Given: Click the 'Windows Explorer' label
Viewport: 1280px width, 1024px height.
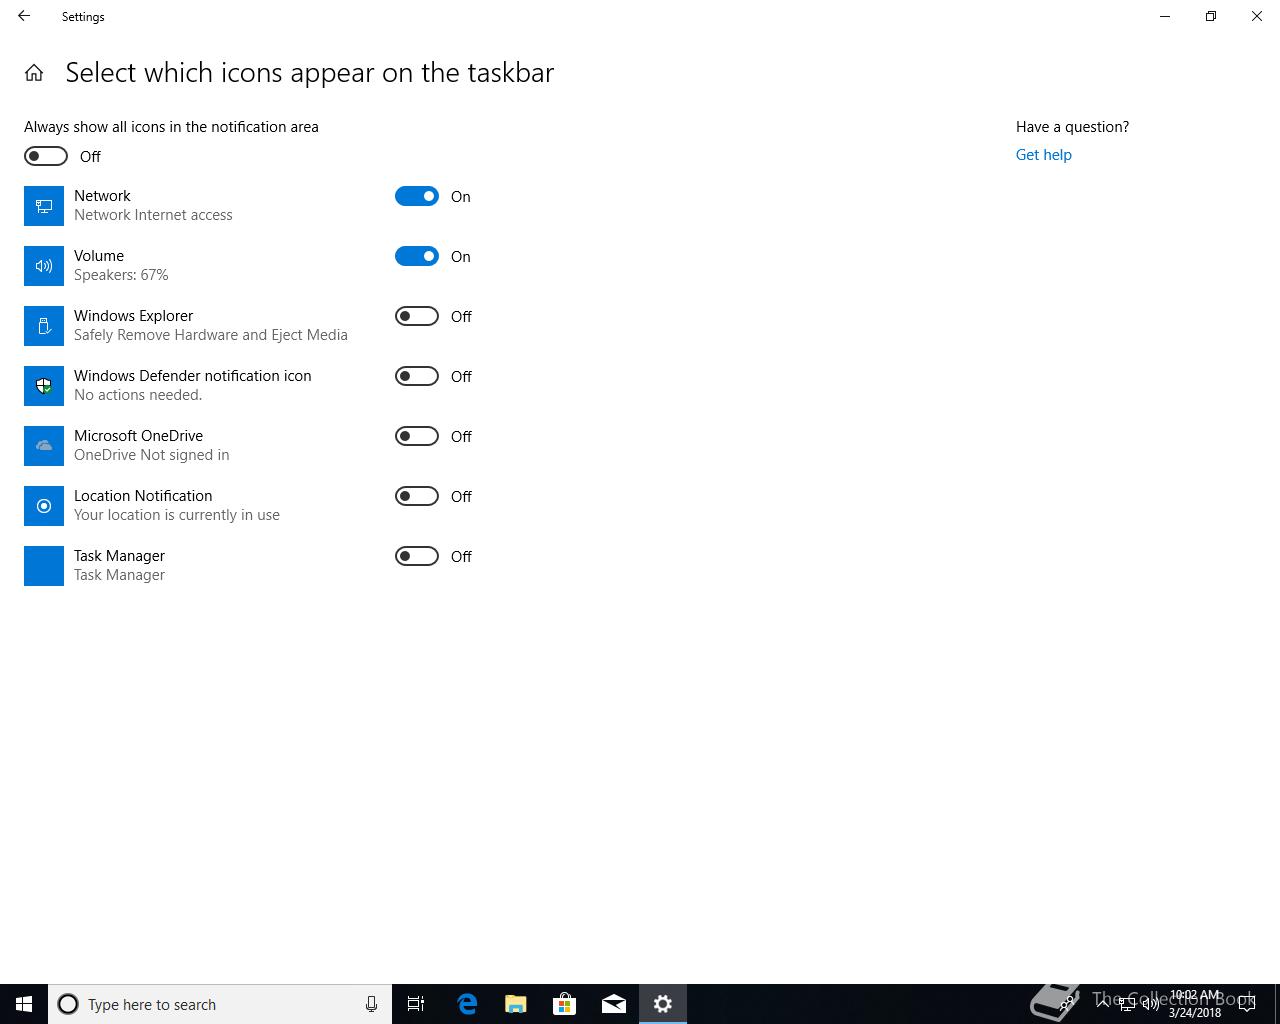Looking at the screenshot, I should pos(133,316).
